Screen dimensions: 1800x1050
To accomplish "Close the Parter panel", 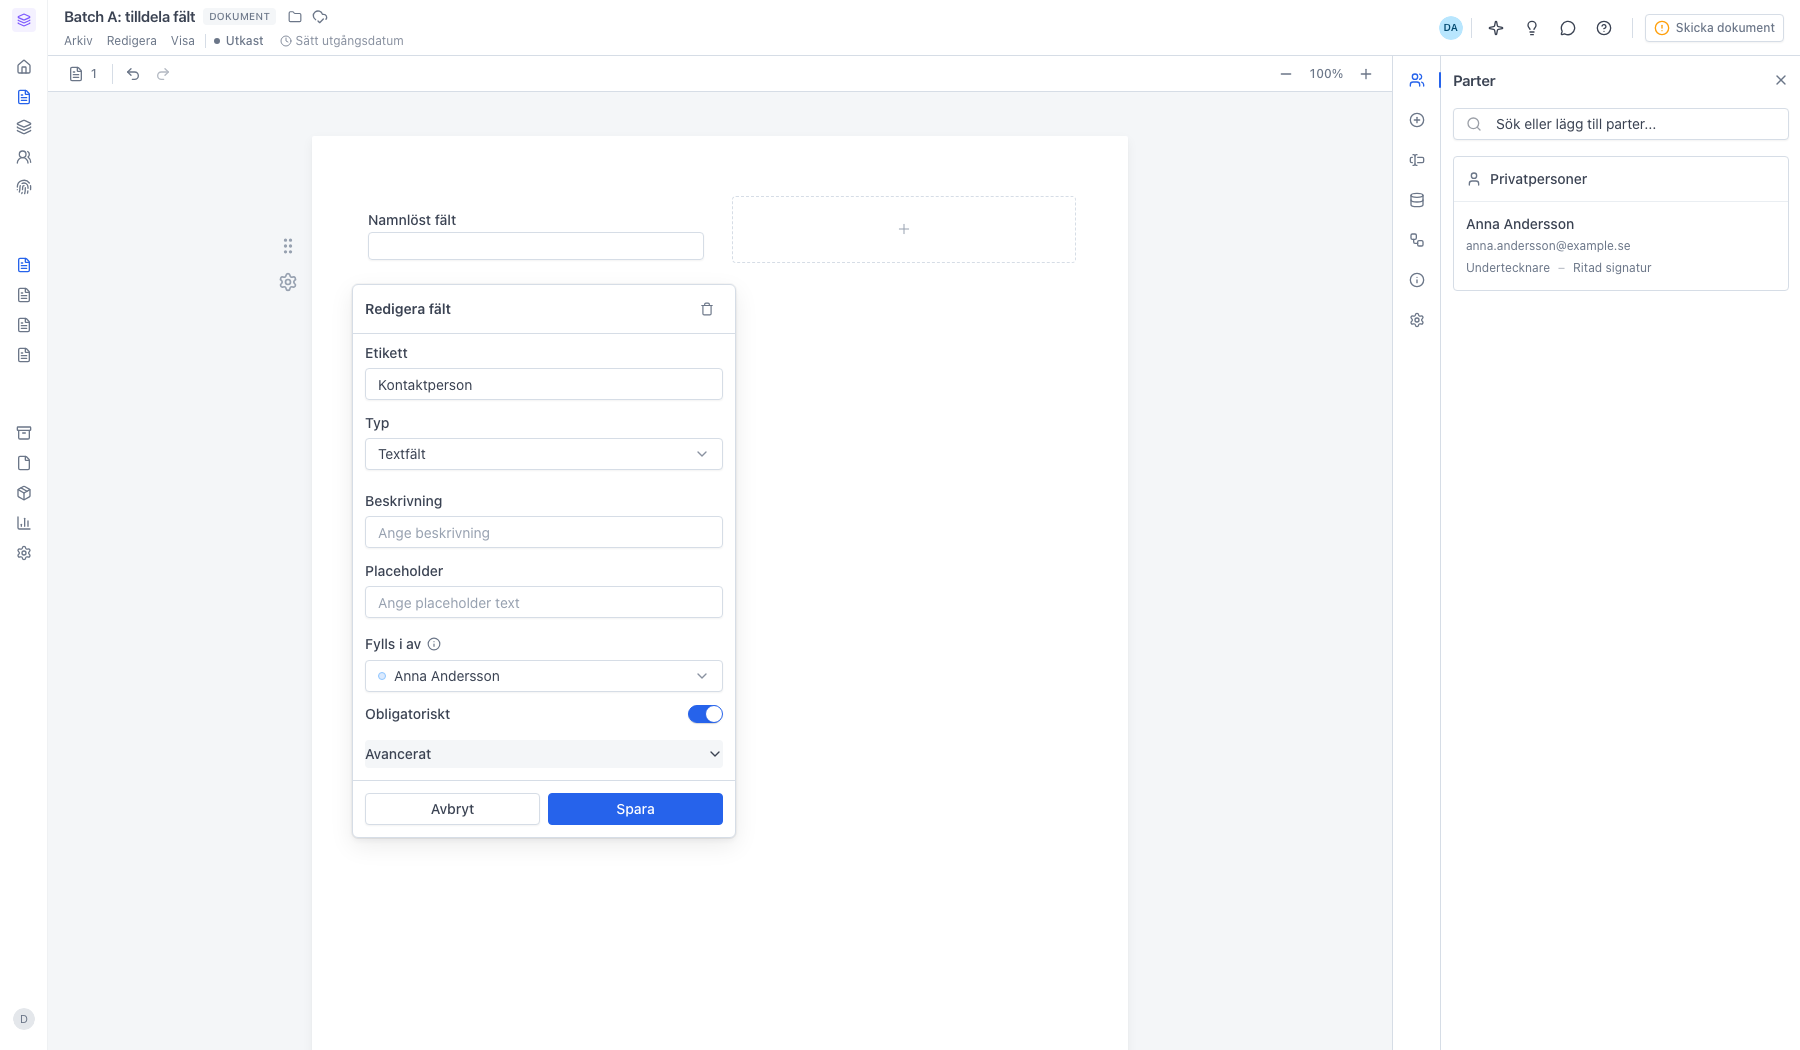I will click(1781, 80).
